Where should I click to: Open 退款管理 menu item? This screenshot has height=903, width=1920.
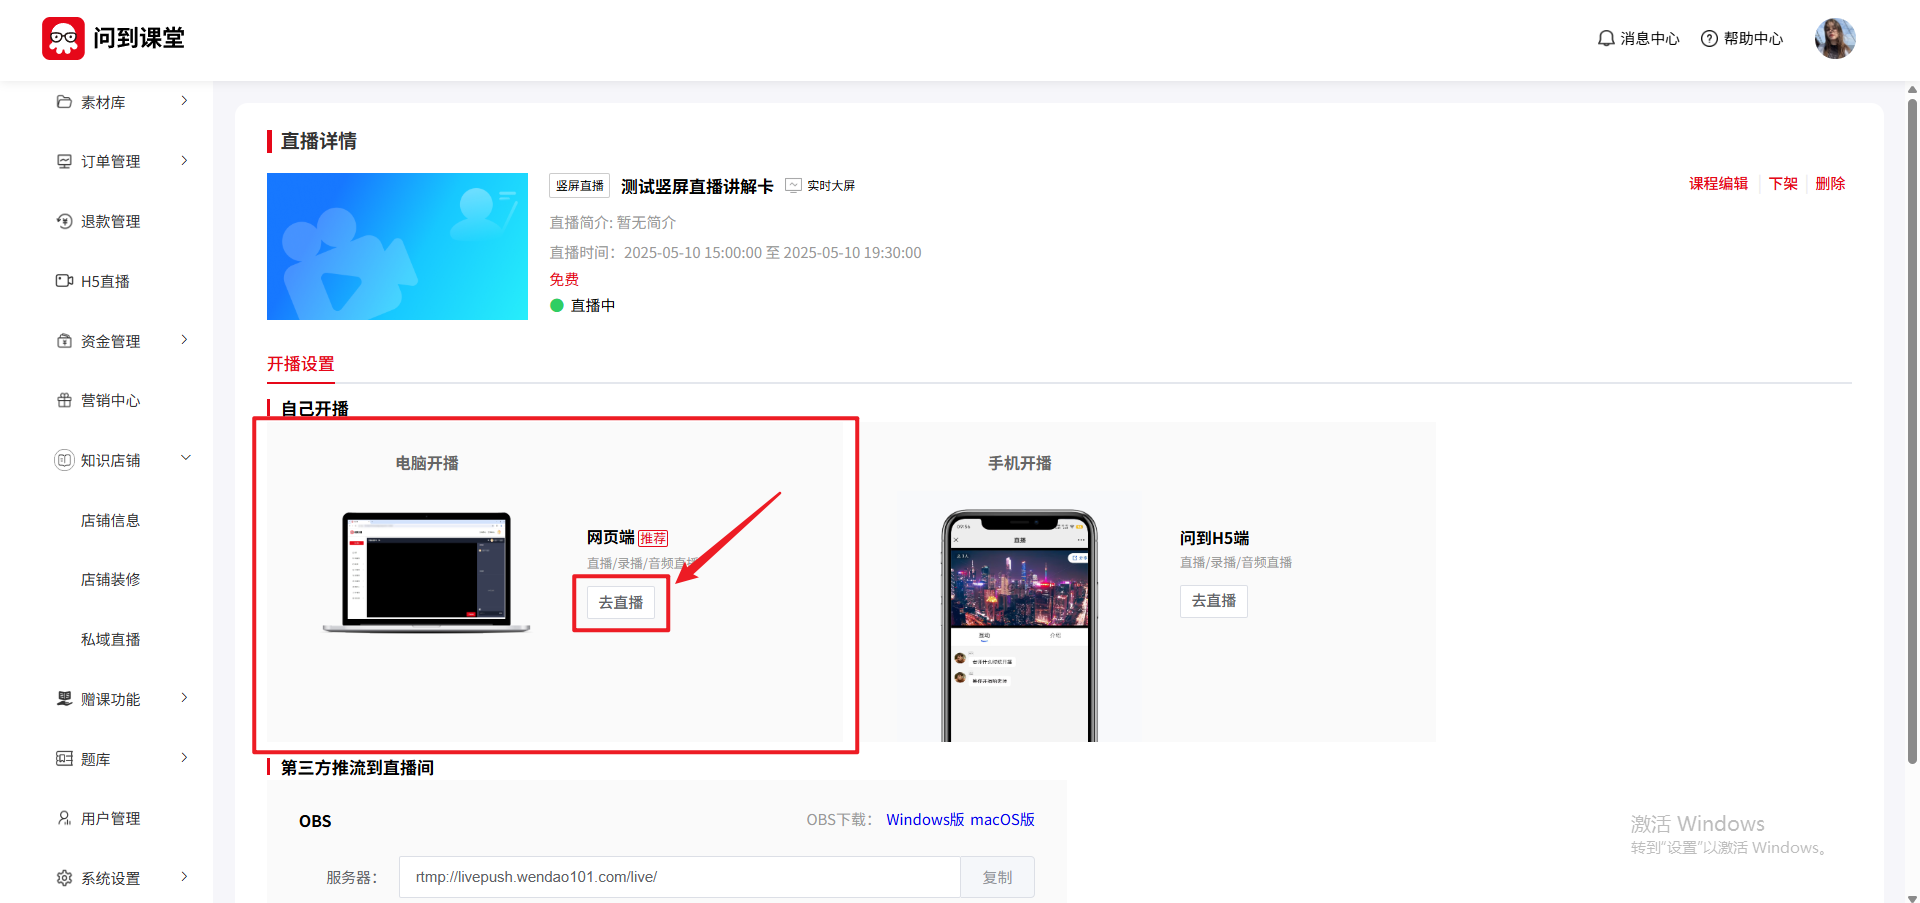pos(110,221)
